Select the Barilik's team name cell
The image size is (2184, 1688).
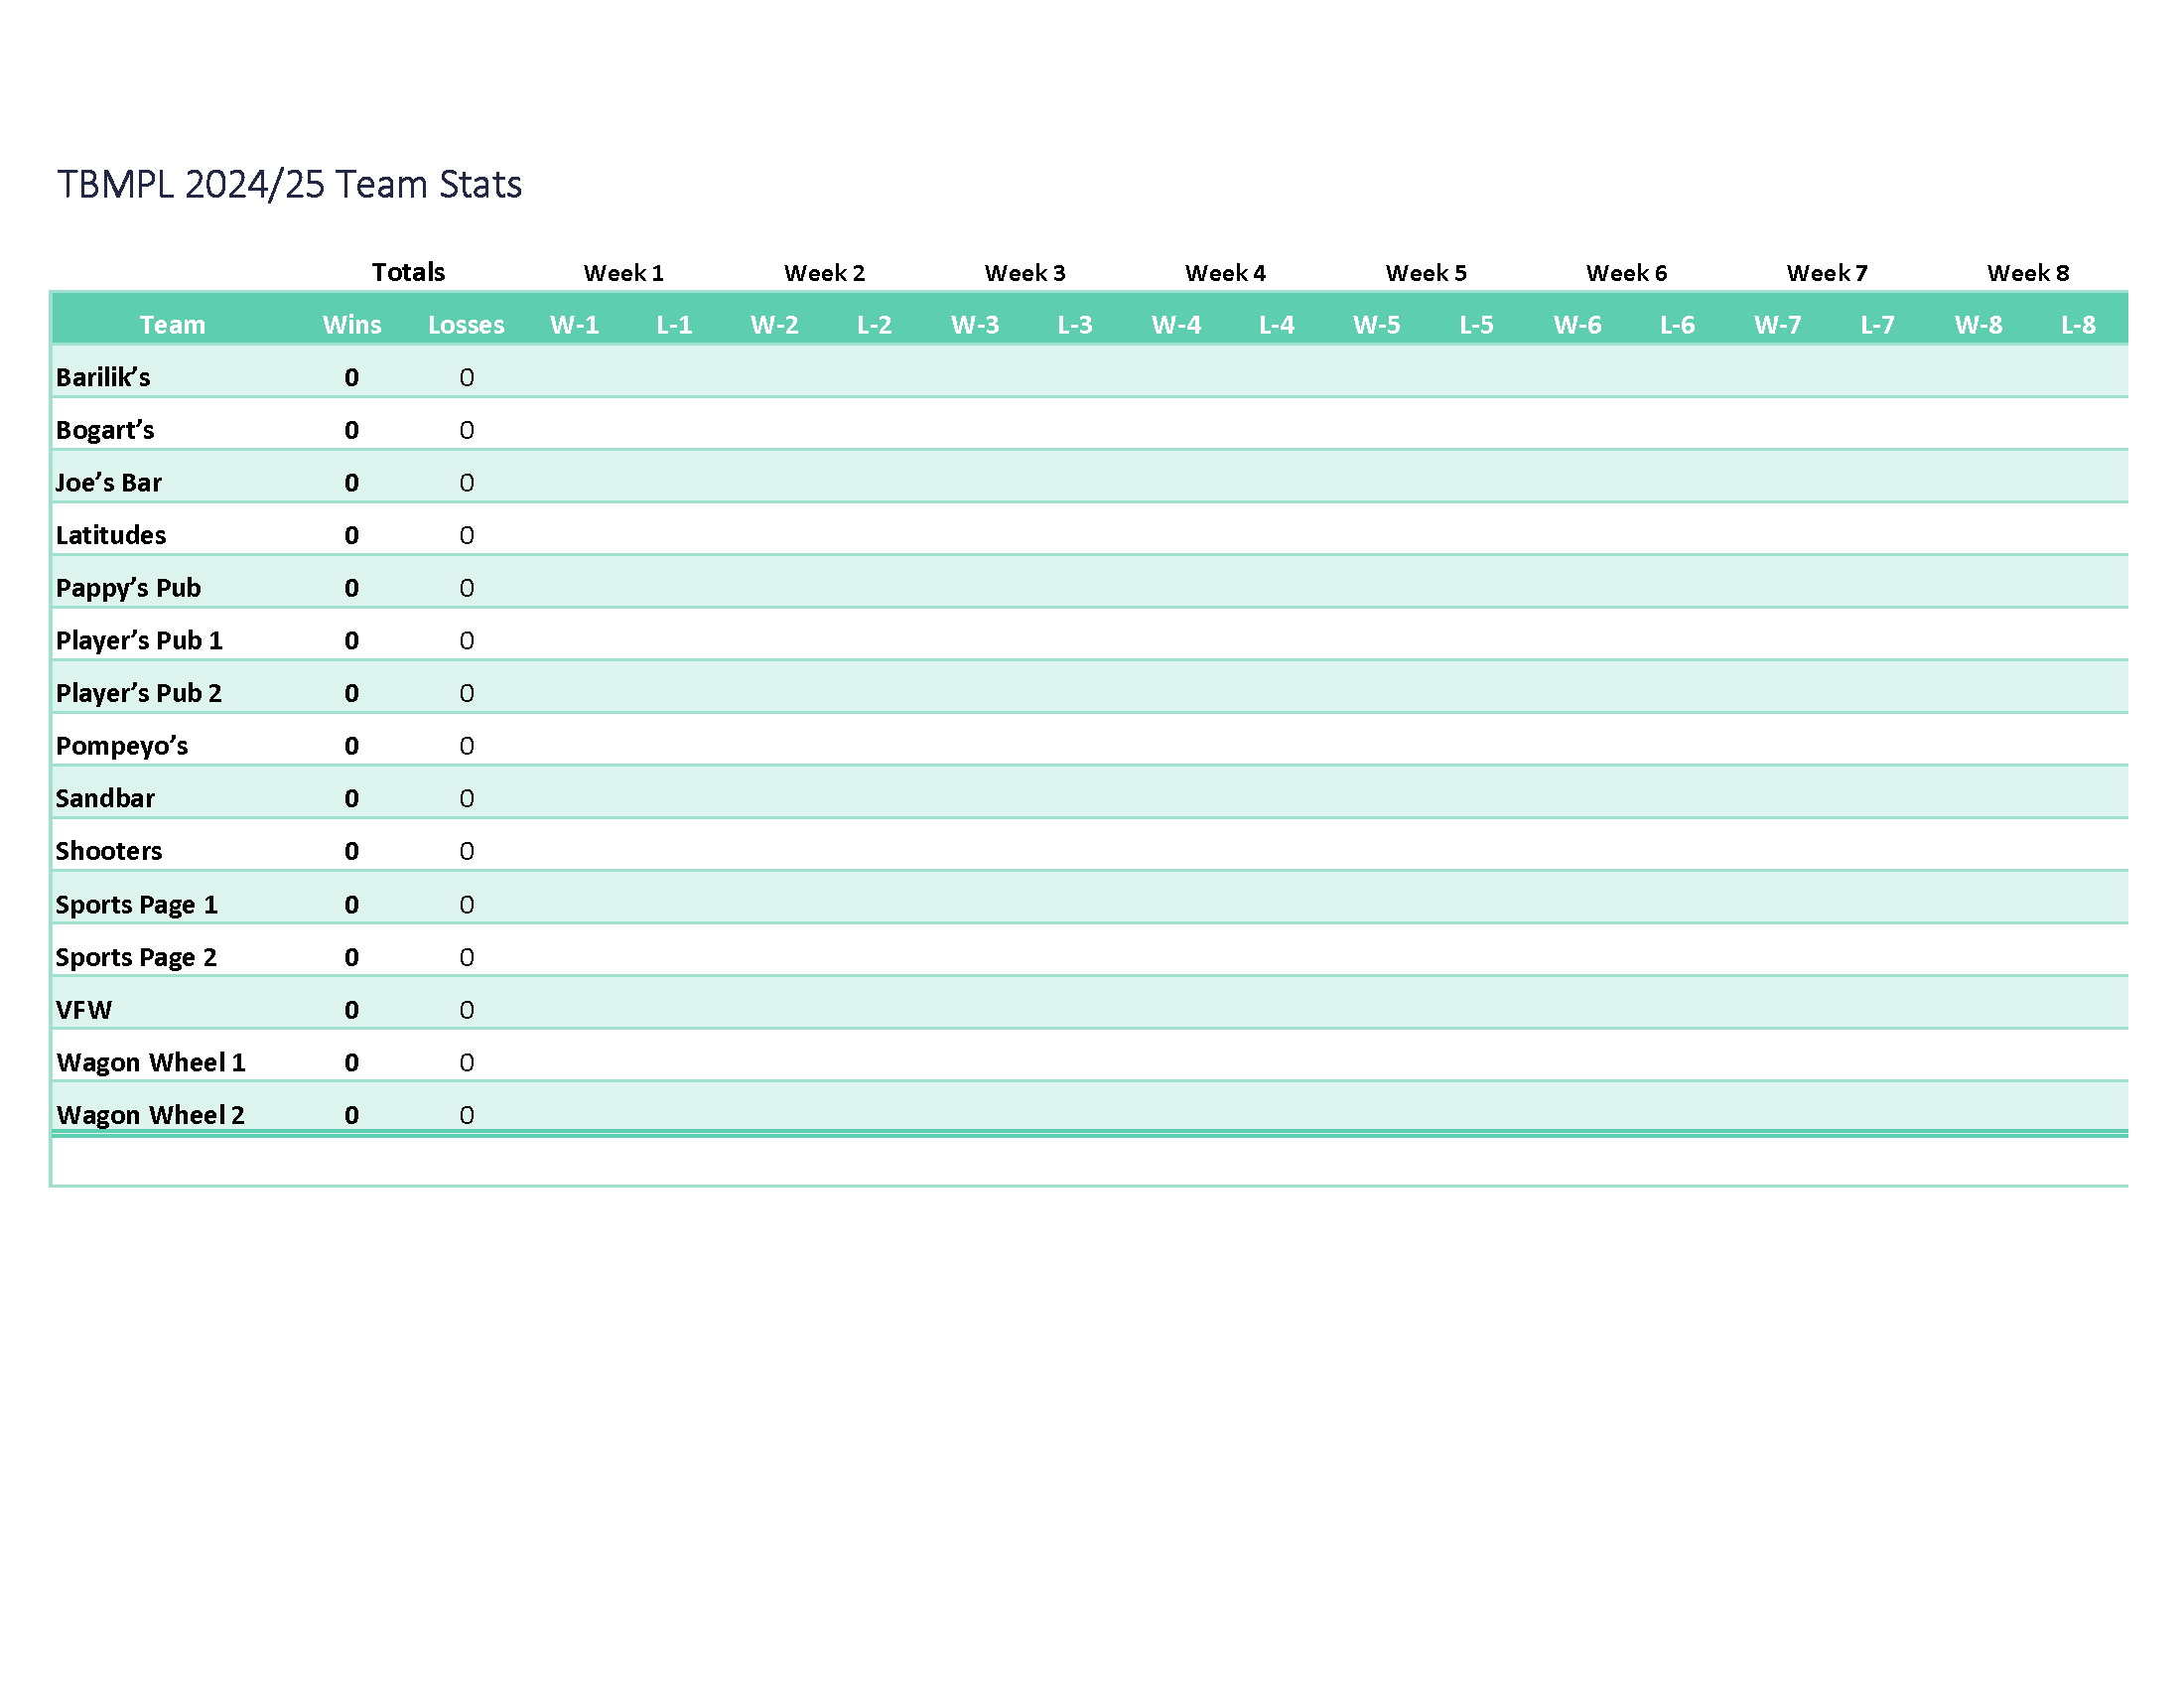click(103, 377)
